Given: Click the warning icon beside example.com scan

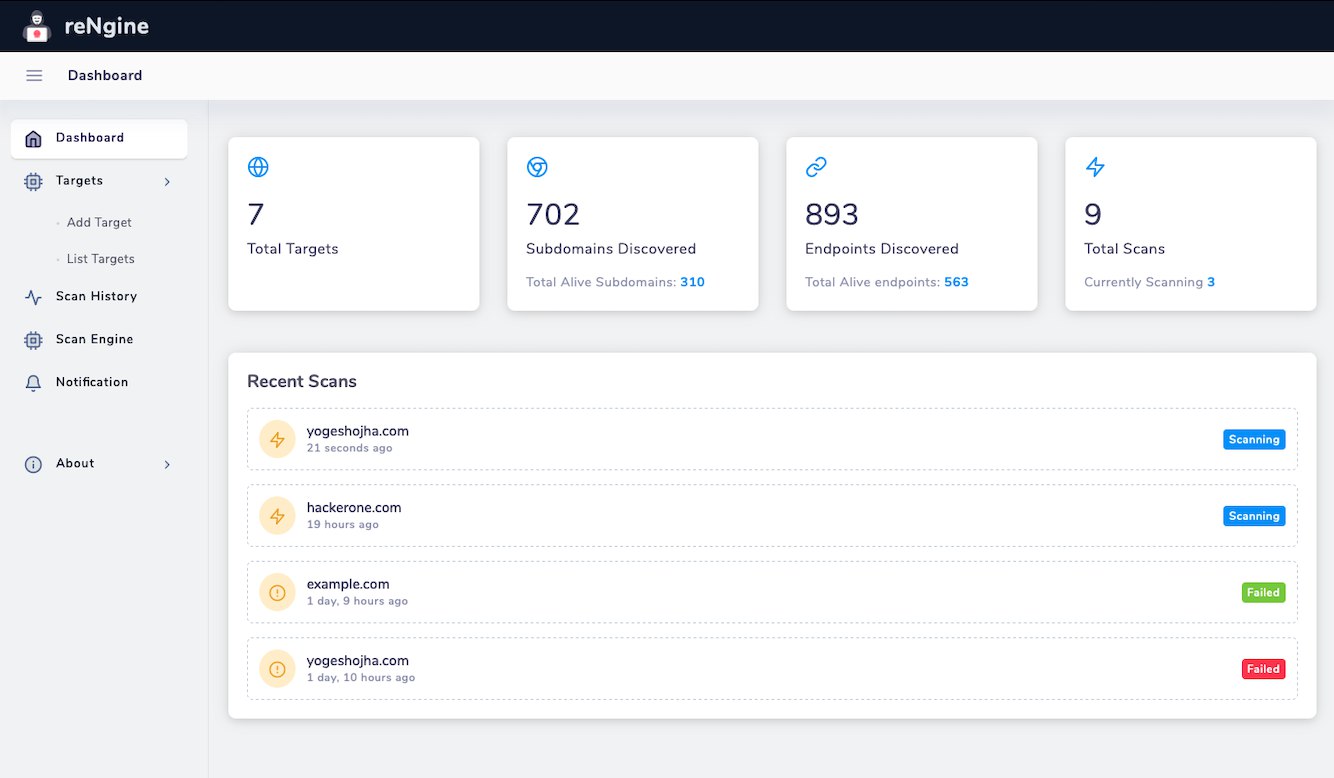Looking at the screenshot, I should click(x=278, y=592).
